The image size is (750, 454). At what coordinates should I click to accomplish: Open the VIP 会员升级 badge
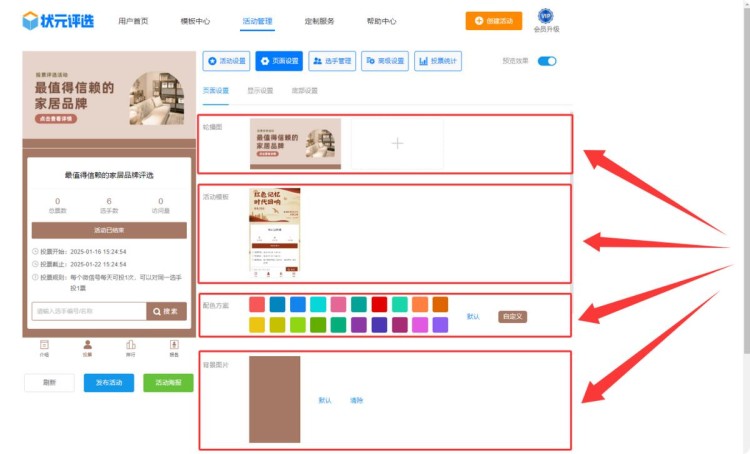546,18
